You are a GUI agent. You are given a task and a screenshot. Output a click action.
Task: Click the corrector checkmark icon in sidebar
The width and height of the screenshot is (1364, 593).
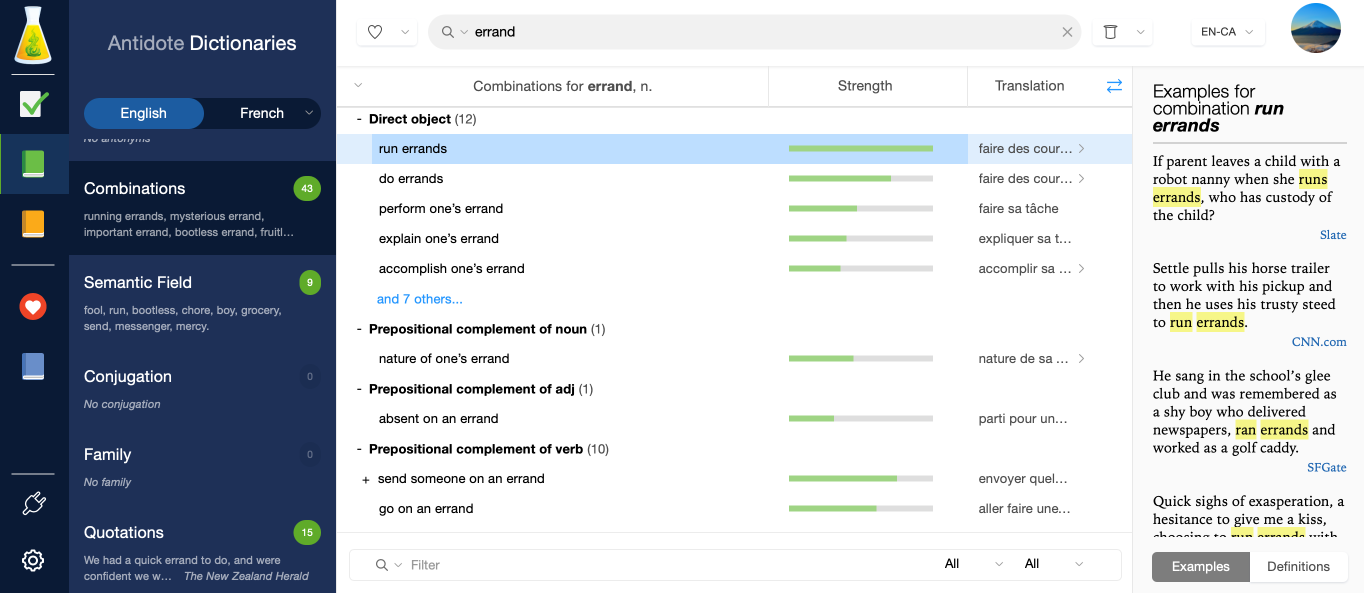[x=33, y=104]
